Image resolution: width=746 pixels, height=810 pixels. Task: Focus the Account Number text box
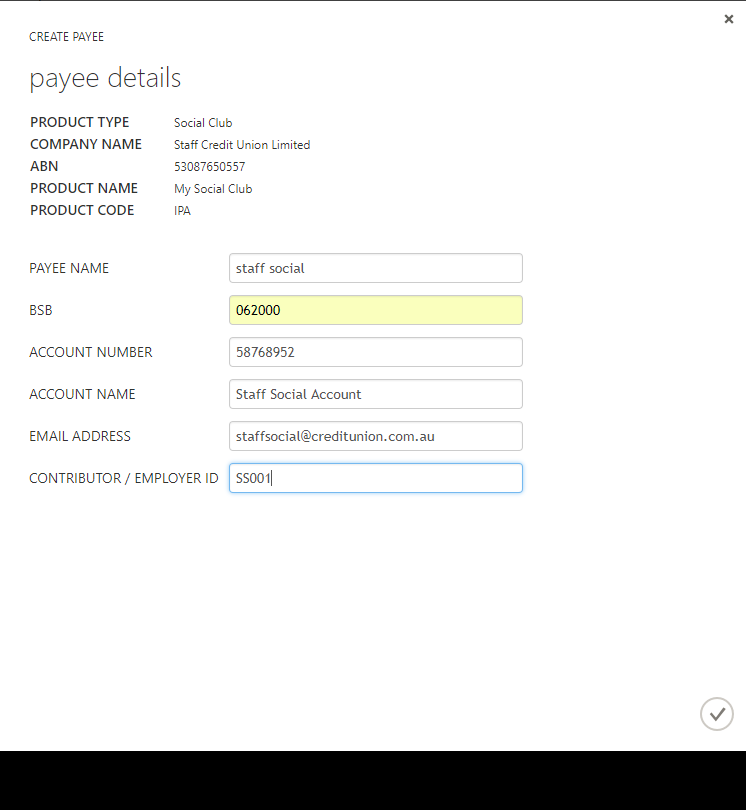pos(376,352)
